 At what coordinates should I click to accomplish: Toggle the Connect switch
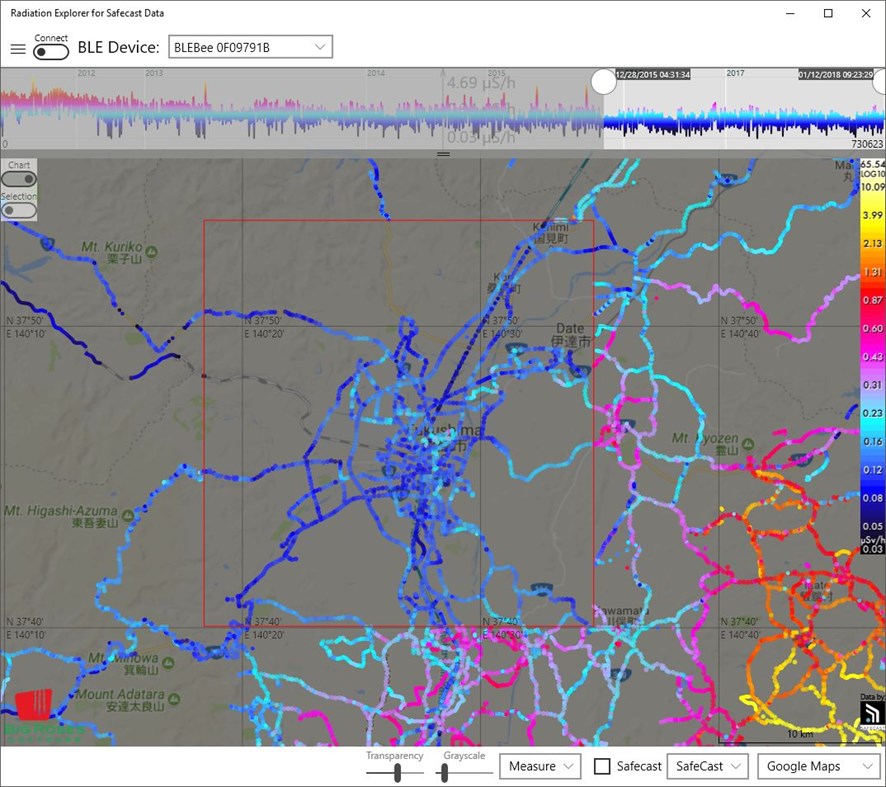[50, 50]
